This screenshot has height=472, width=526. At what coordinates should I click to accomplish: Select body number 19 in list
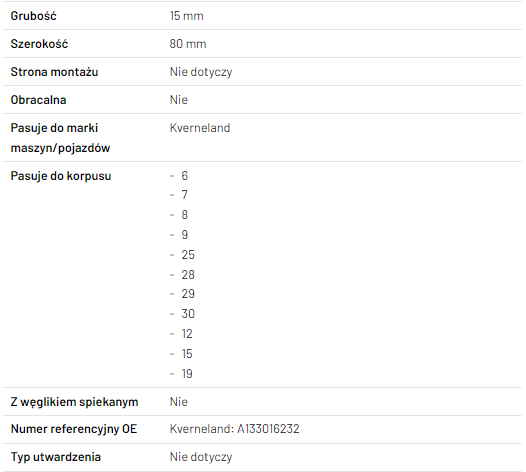(187, 374)
